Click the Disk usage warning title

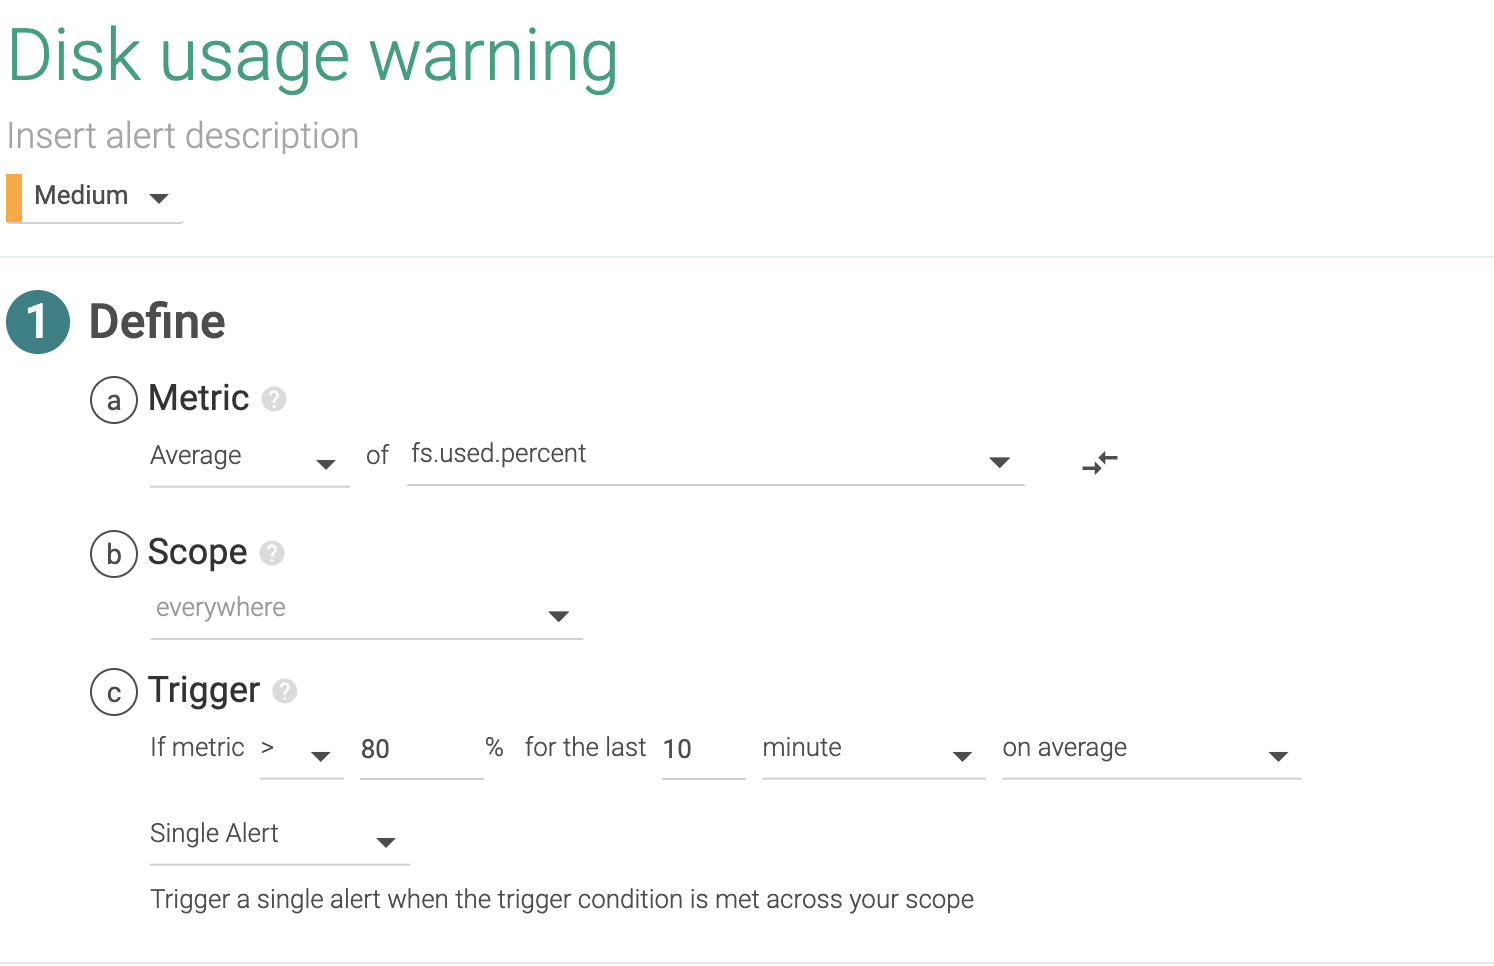point(313,57)
